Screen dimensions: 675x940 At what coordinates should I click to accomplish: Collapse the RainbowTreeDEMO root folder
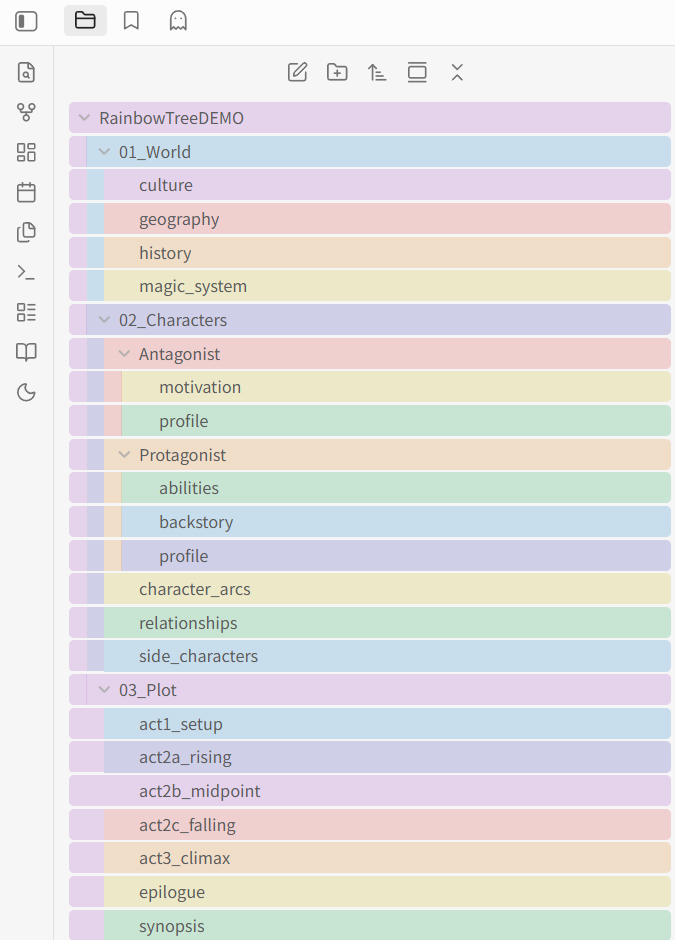pos(84,117)
